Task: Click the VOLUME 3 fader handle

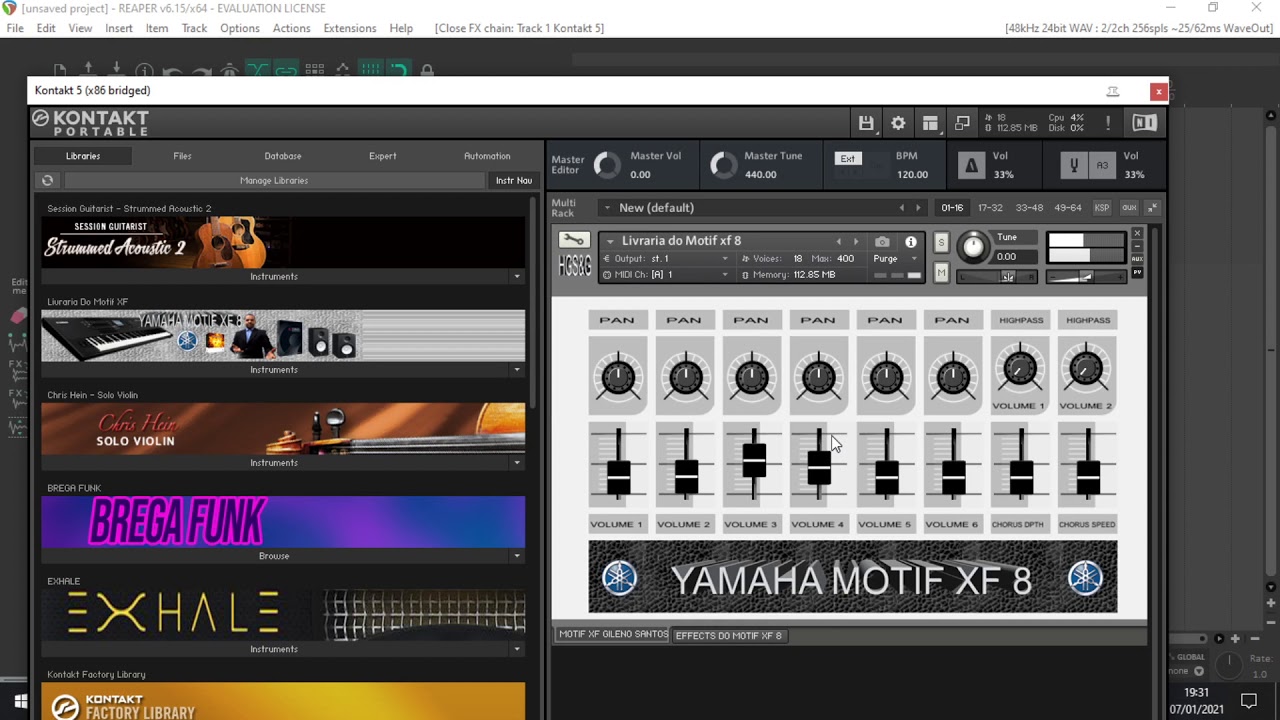Action: tap(754, 459)
